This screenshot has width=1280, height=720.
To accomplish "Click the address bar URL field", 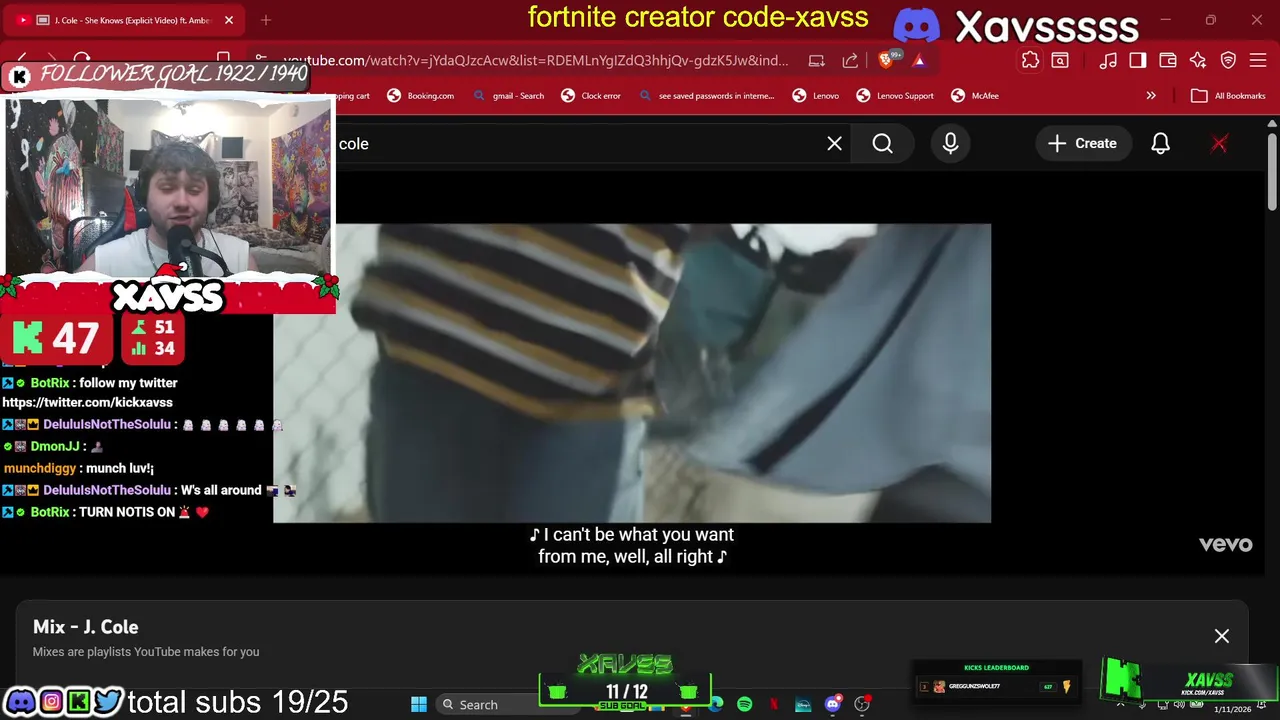I will pos(535,60).
